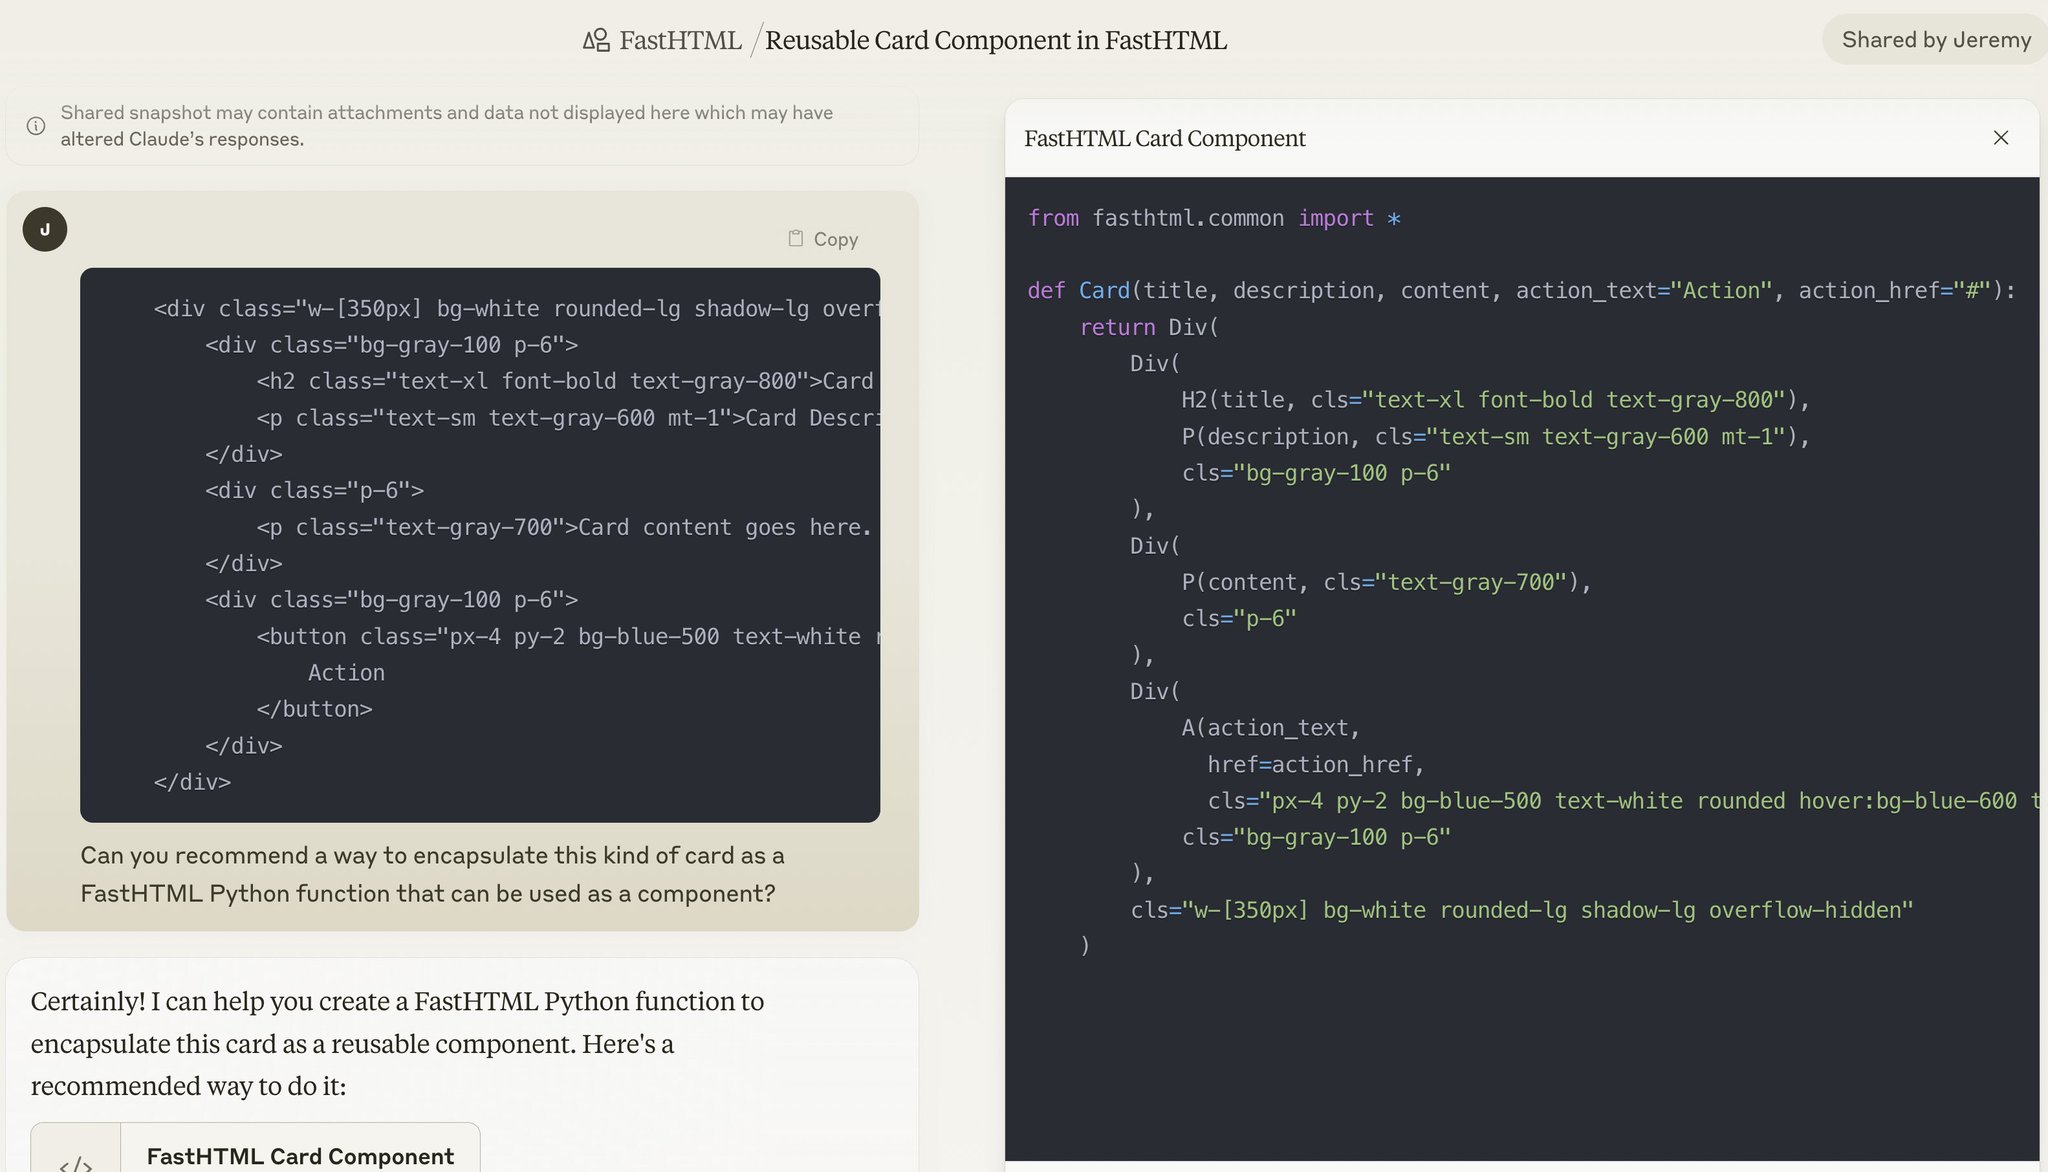Viewport: 2048px width, 1172px height.
Task: Click the 'from fasthtml.common import *' line
Action: pyautogui.click(x=1214, y=218)
